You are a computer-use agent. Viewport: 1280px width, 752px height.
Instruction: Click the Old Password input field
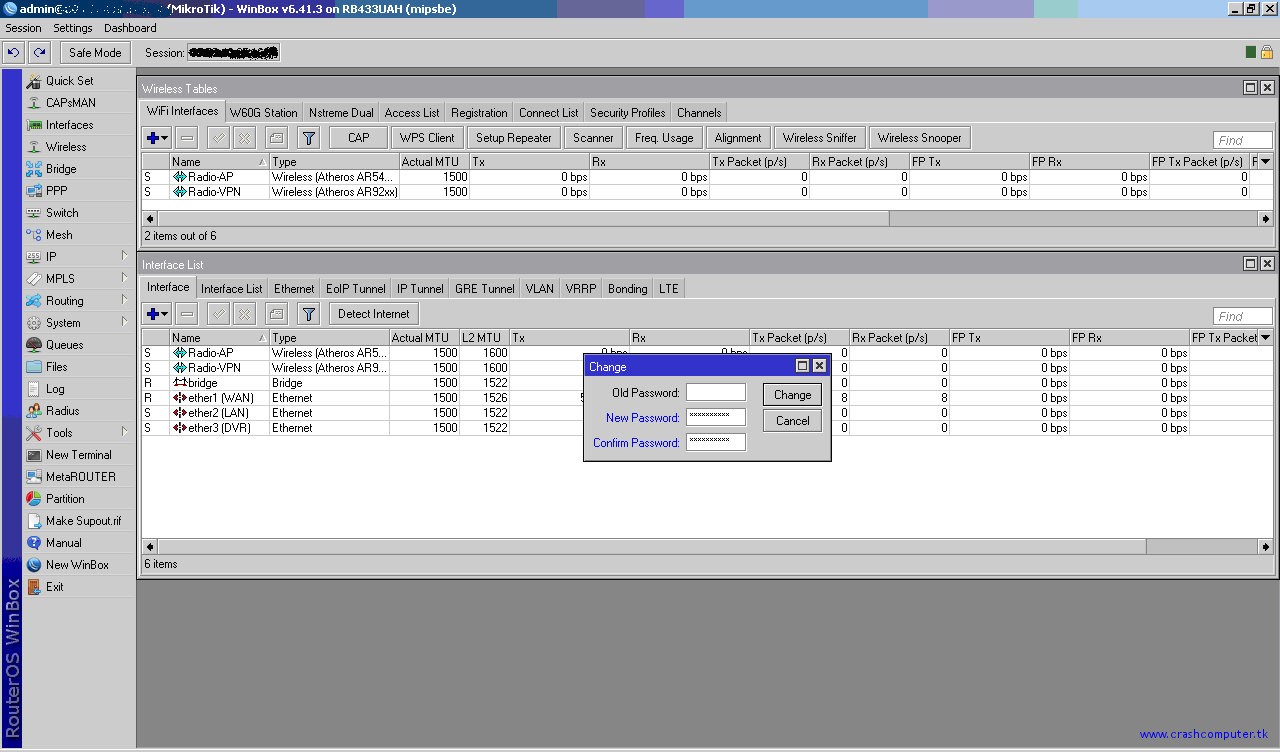pyautogui.click(x=715, y=393)
